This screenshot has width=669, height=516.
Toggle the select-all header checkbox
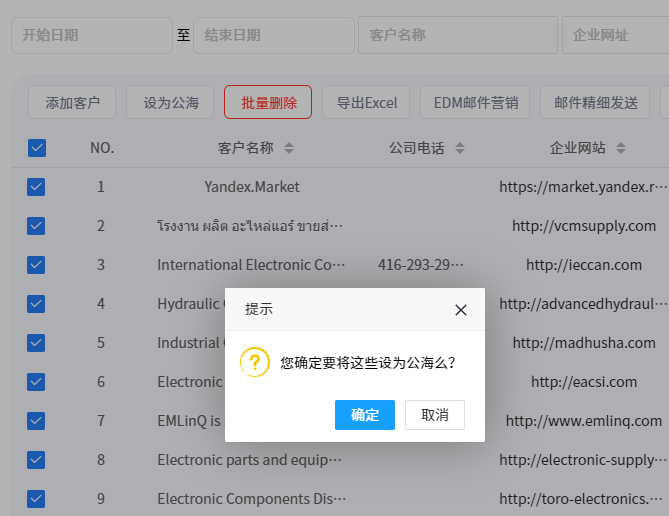tap(37, 148)
